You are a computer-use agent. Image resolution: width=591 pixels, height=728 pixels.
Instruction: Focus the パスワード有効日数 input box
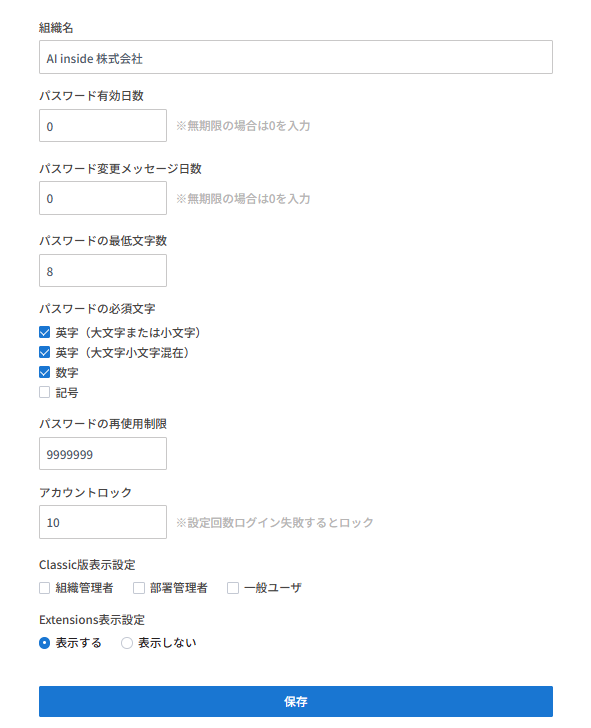(x=103, y=125)
